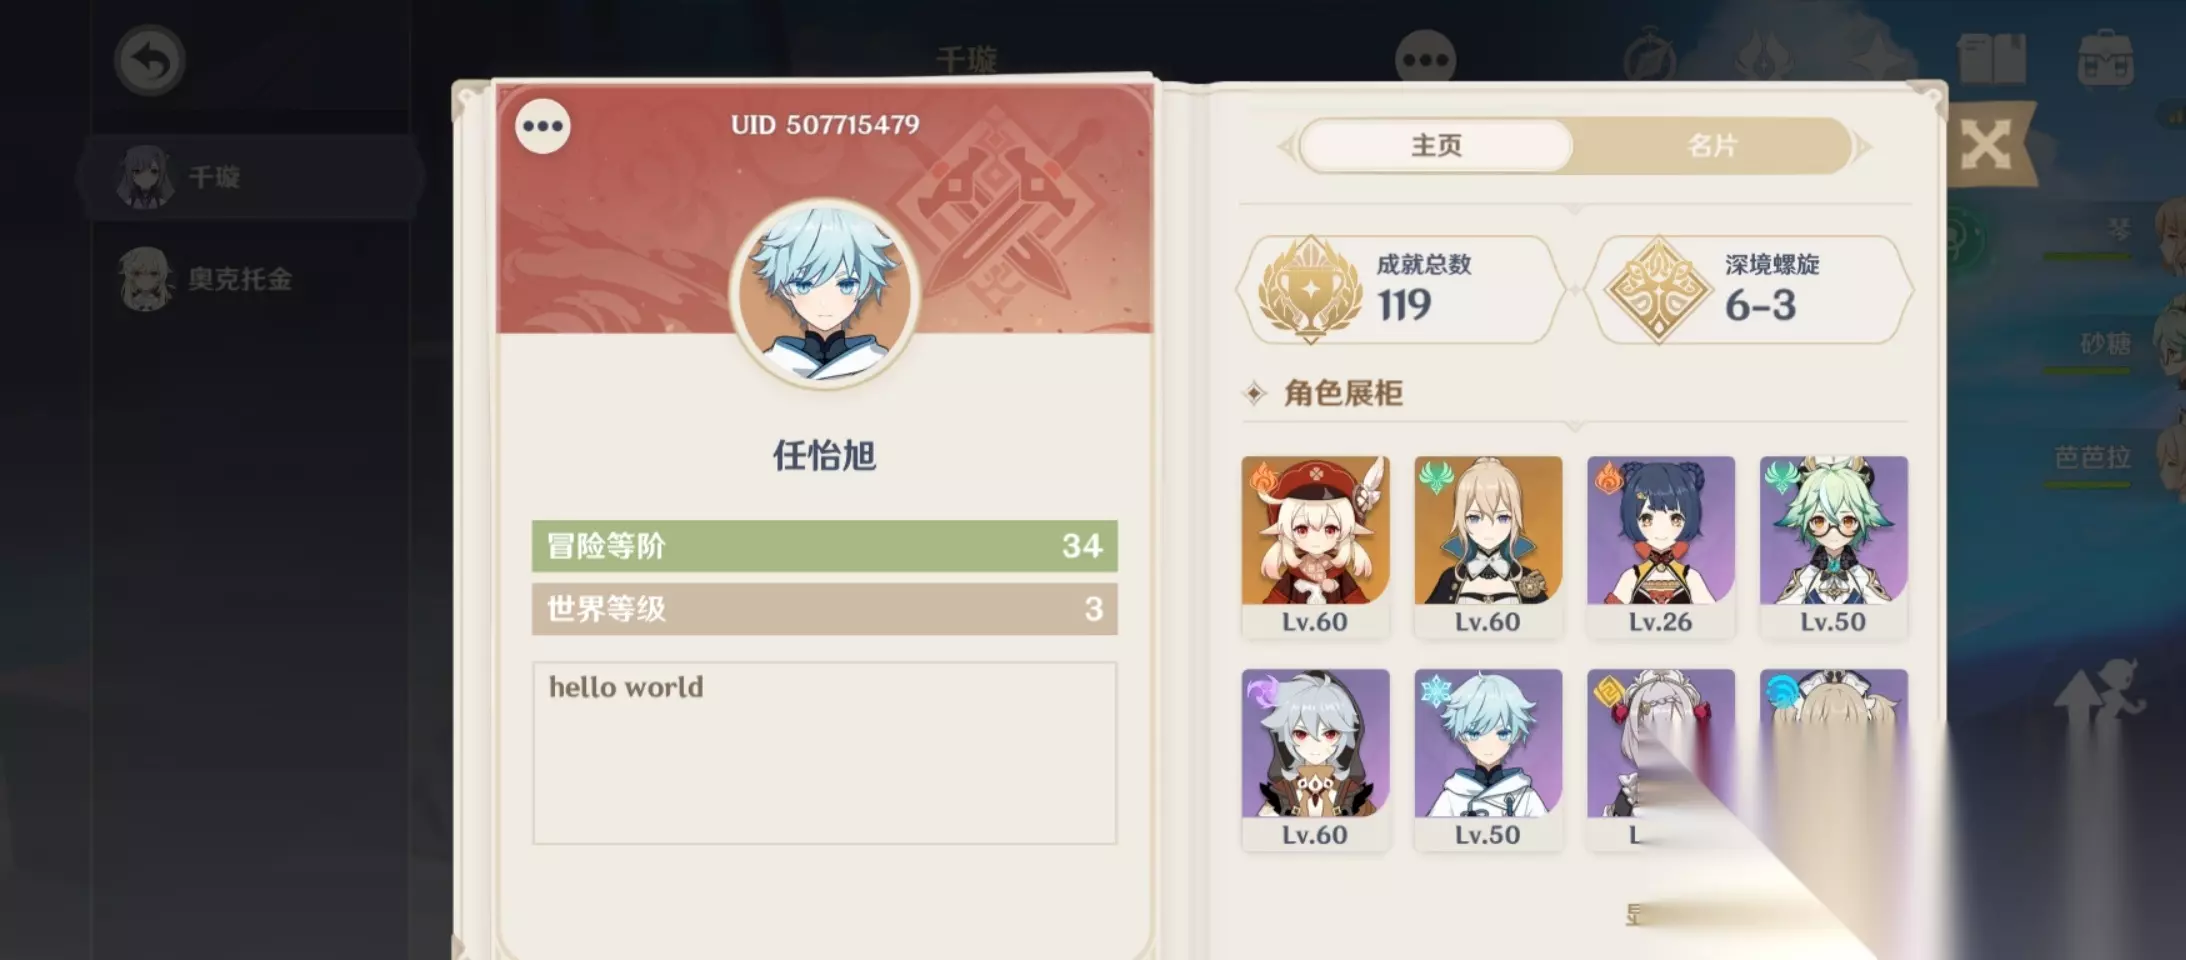Click the round Chongyun profile avatar
This screenshot has width=2186, height=960.
click(824, 293)
